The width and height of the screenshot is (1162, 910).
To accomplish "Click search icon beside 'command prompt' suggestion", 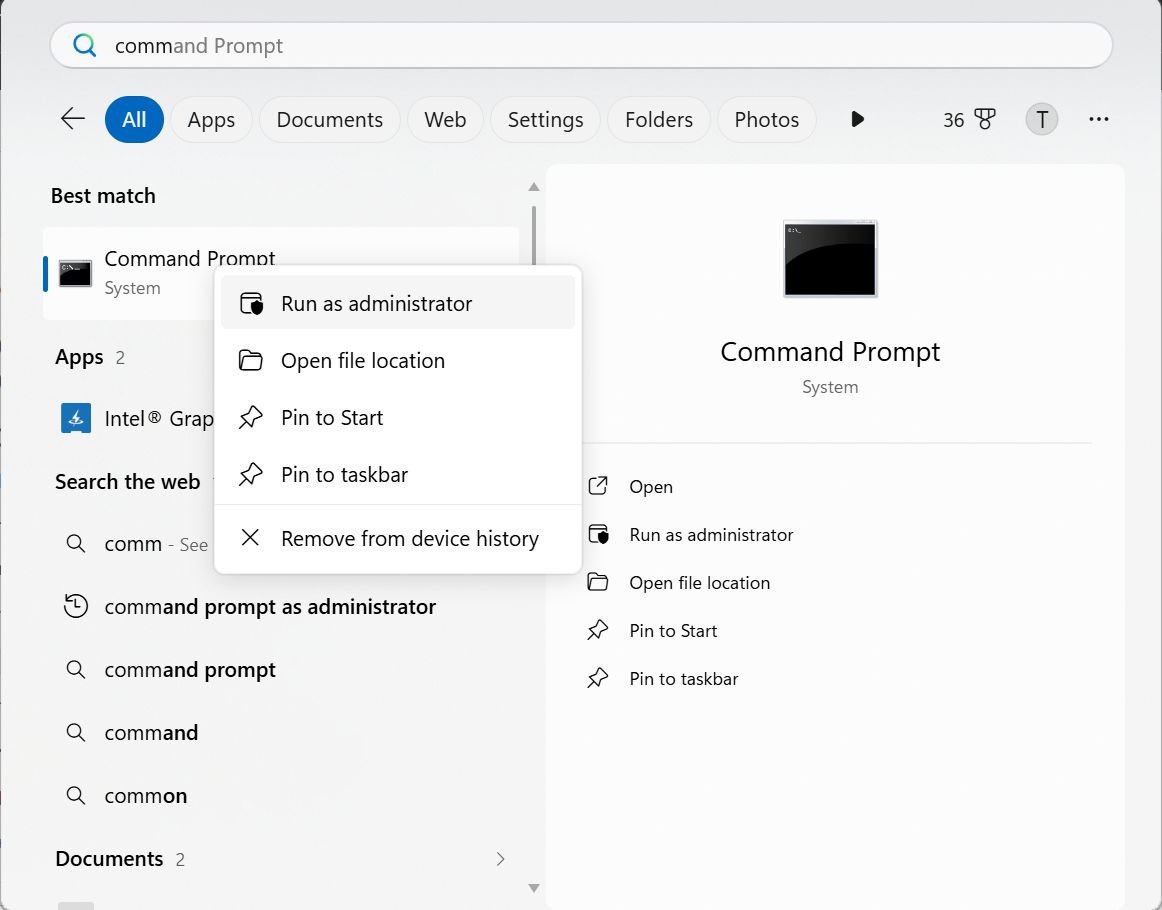I will pyautogui.click(x=76, y=670).
